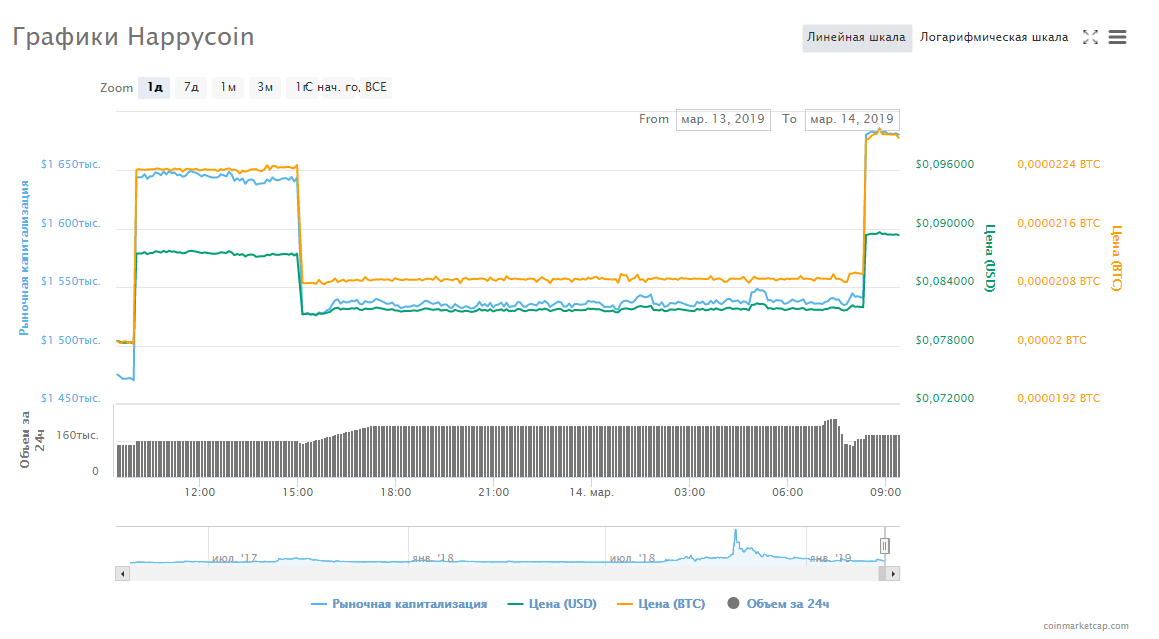Toggle Цена (BTC) series in legend
The image size is (1159, 639).
coord(661,604)
